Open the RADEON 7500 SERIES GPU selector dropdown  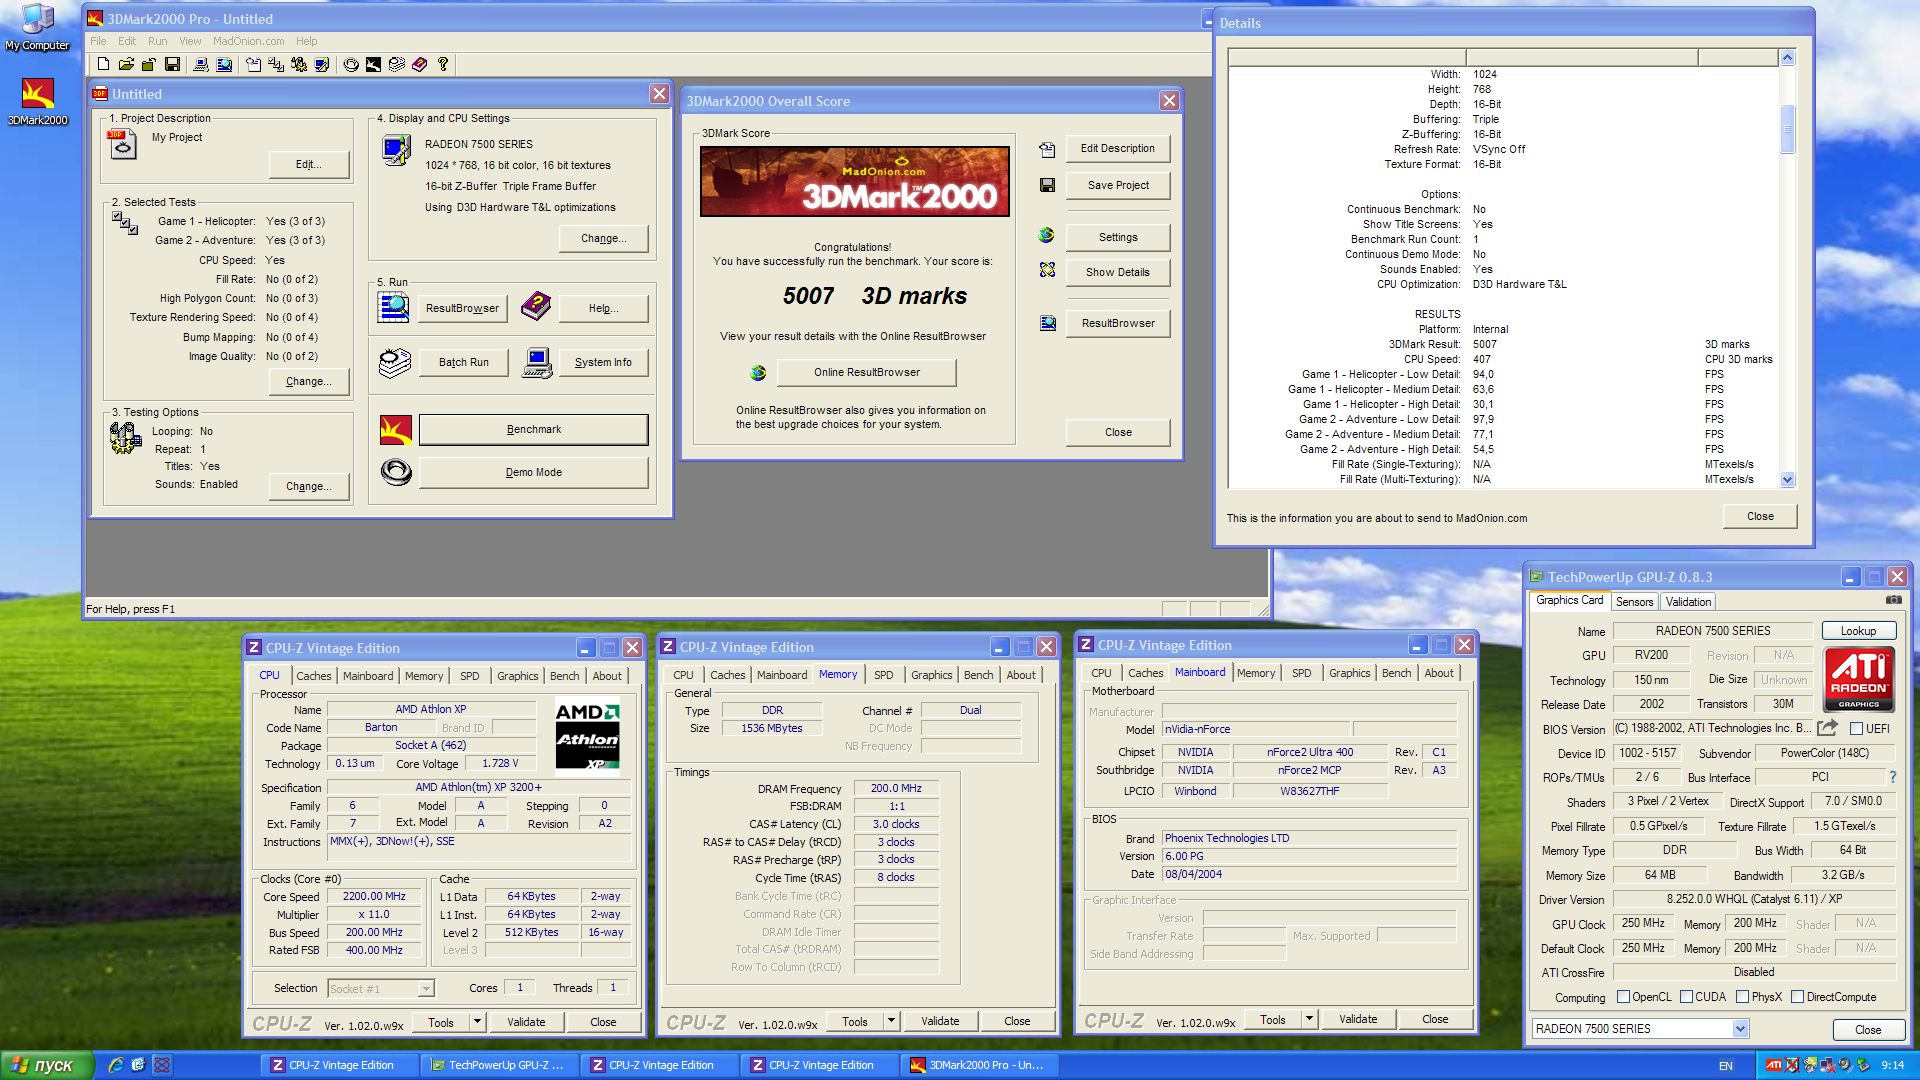click(x=1740, y=1029)
